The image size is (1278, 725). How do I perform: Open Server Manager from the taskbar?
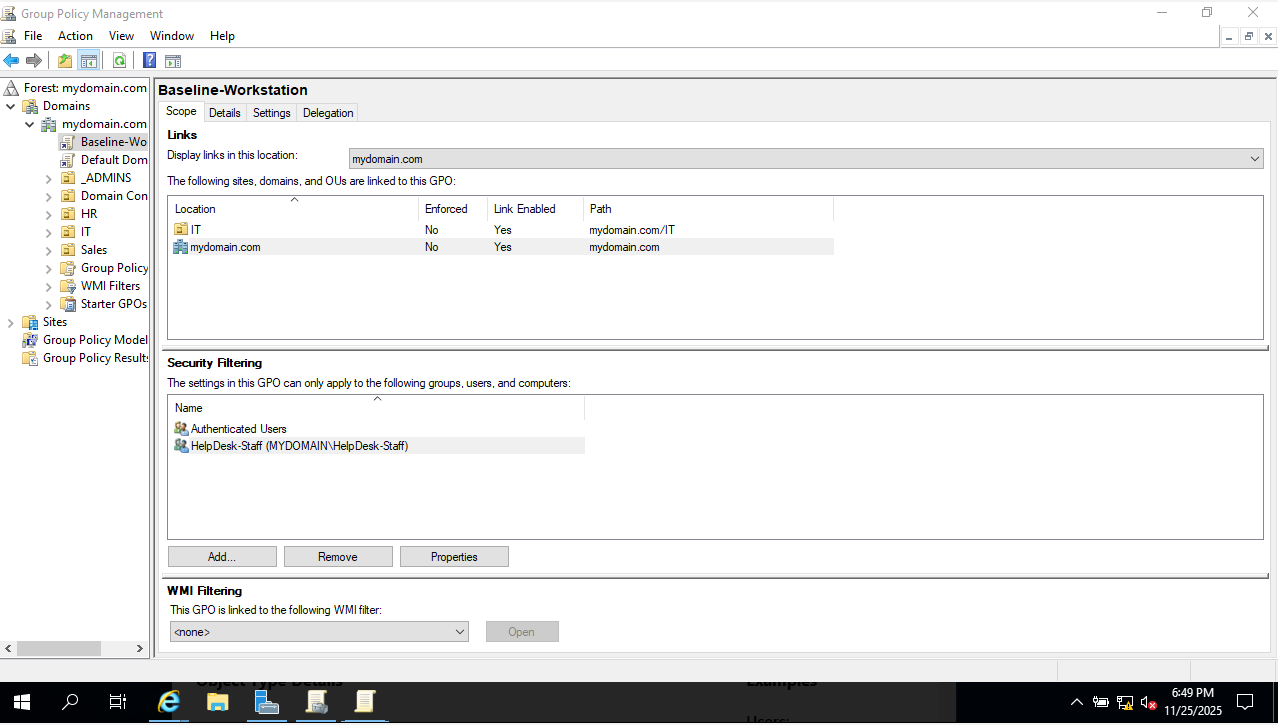(x=266, y=703)
